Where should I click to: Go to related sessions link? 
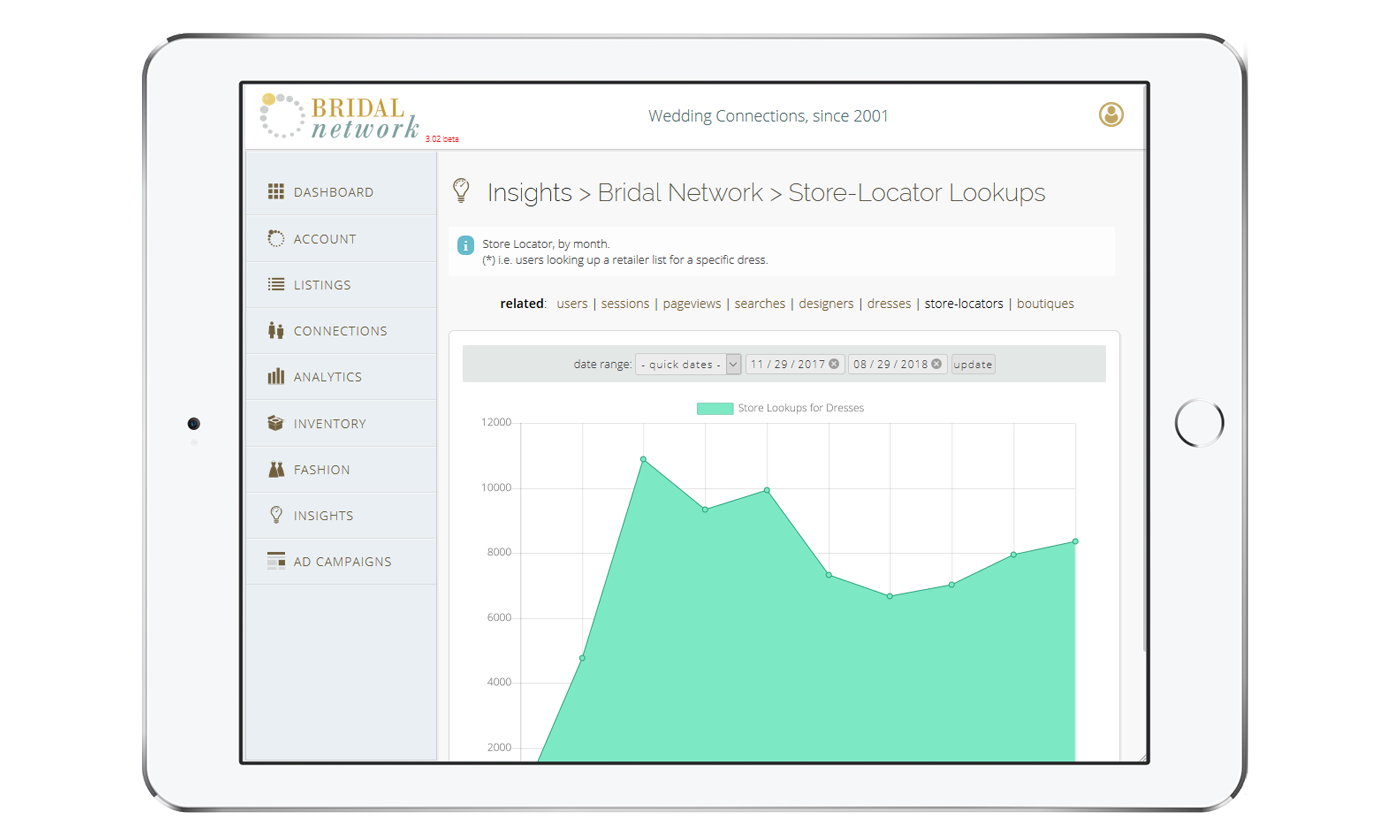(x=625, y=304)
